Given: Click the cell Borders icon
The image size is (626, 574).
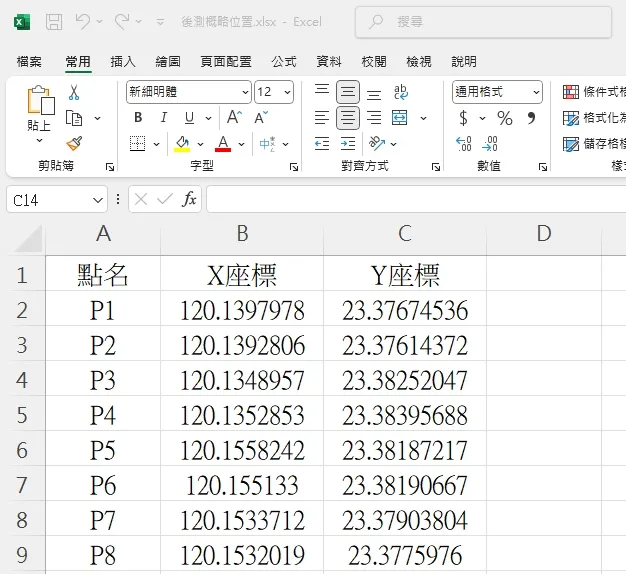Looking at the screenshot, I should pos(137,144).
